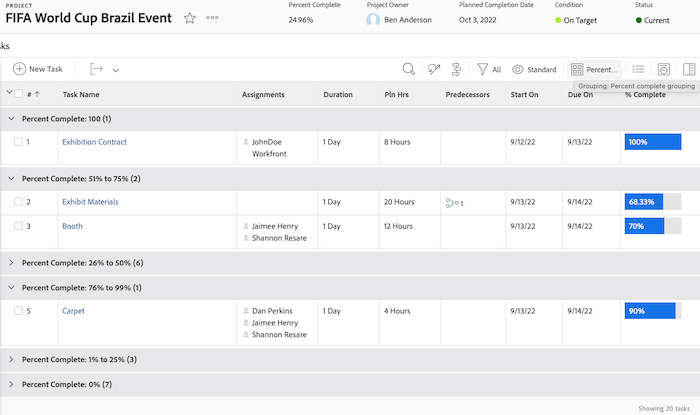Expand Percent Complete 26% to 50% group
The image size is (700, 415).
11,263
